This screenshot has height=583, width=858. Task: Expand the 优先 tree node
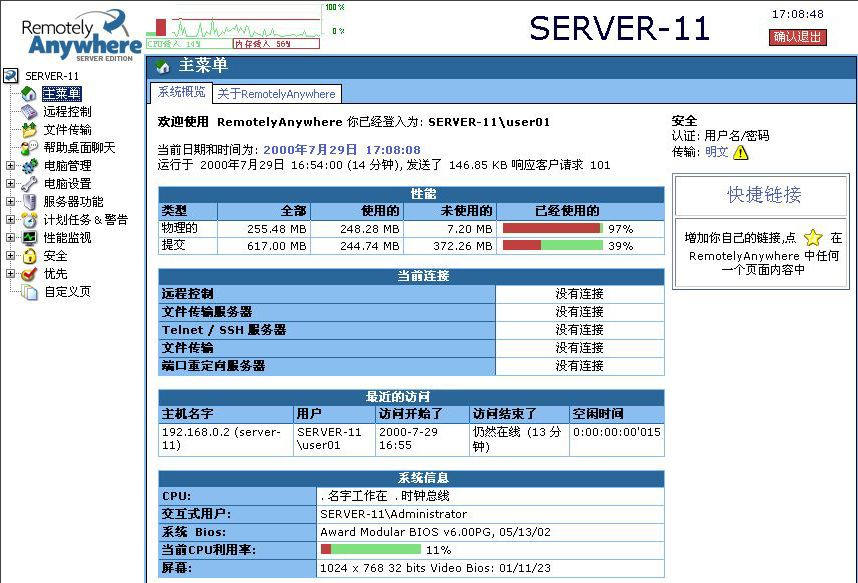(x=10, y=274)
